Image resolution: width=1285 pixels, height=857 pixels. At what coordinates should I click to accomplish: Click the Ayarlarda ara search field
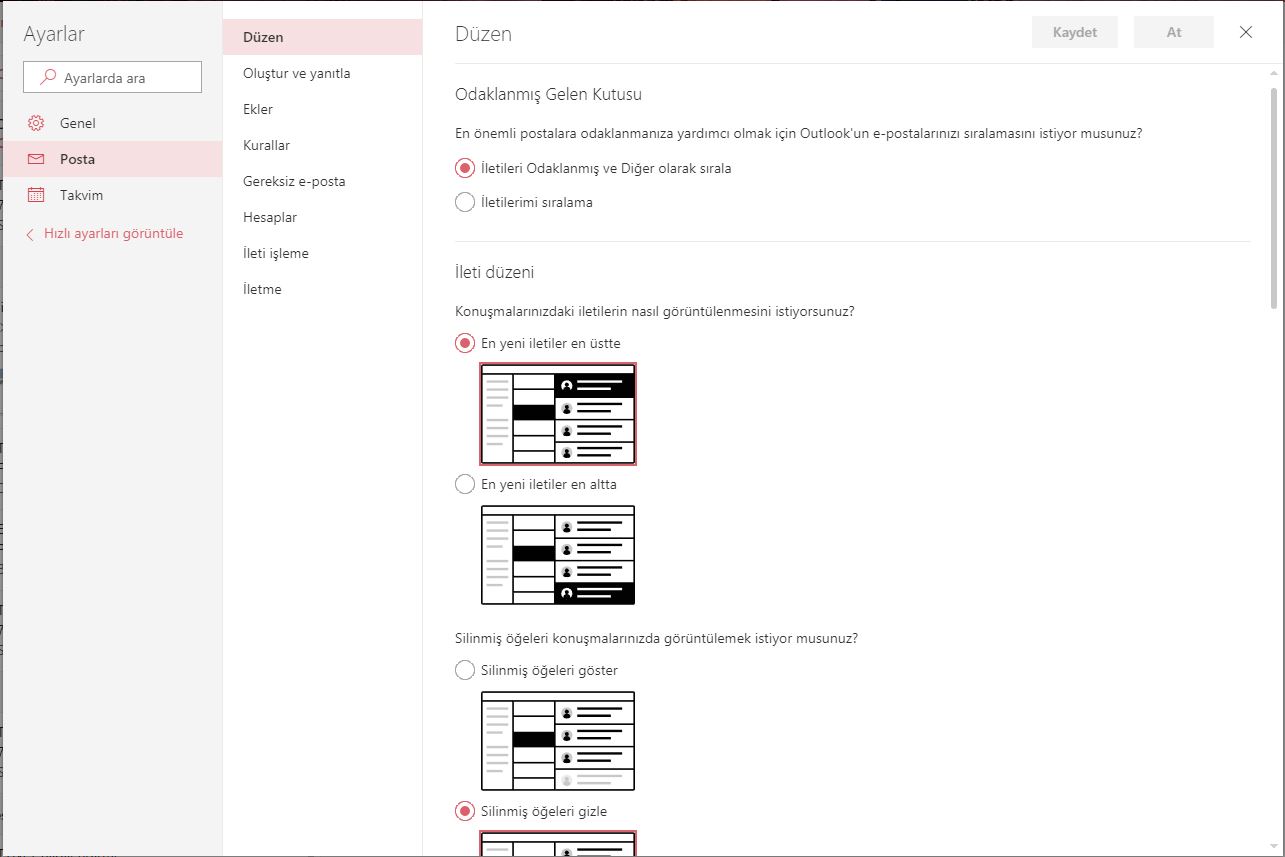click(112, 77)
